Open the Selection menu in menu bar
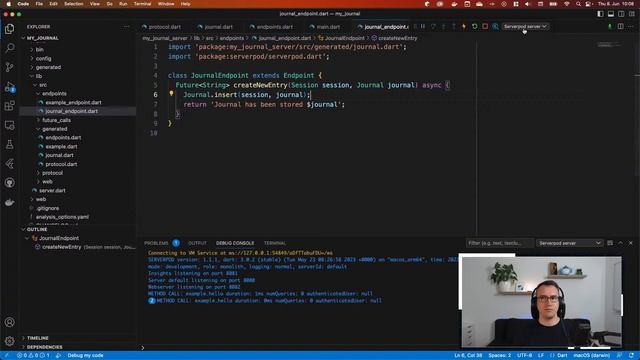 pyautogui.click(x=73, y=4)
